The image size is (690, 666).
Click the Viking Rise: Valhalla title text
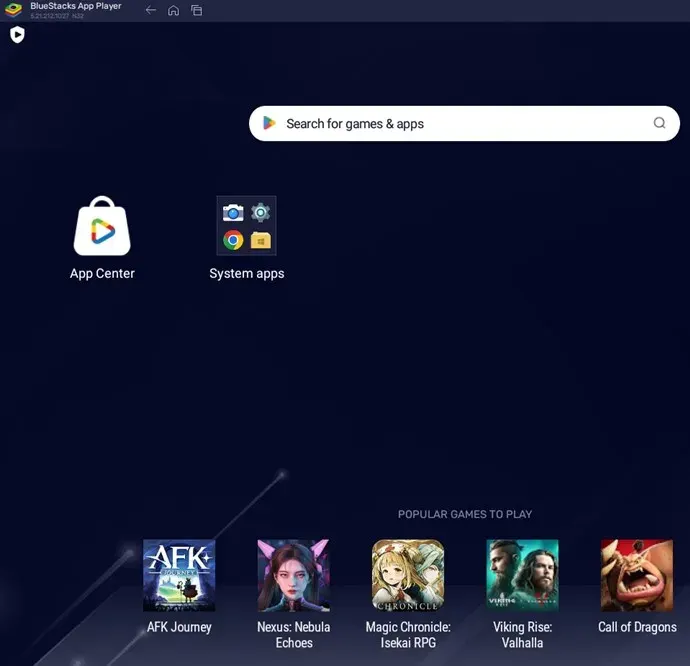pos(522,635)
